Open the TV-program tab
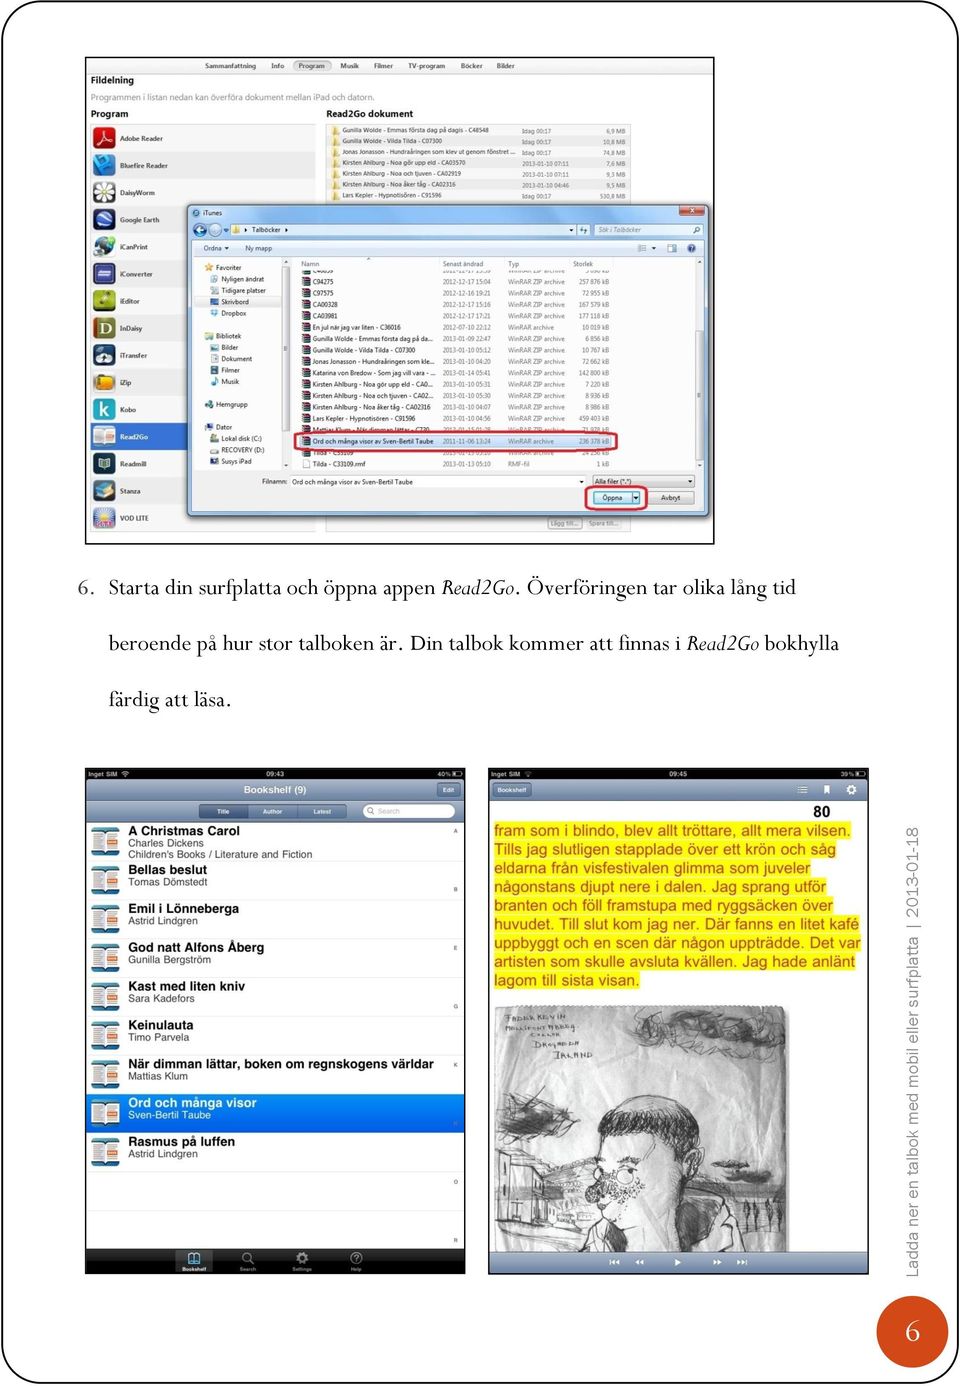960x1386 pixels. pyautogui.click(x=426, y=66)
